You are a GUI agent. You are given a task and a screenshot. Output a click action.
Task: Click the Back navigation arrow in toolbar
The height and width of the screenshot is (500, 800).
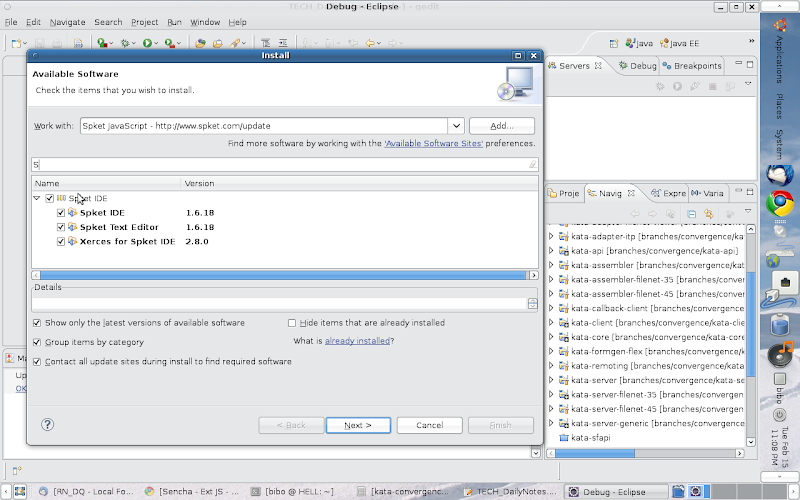(370, 43)
